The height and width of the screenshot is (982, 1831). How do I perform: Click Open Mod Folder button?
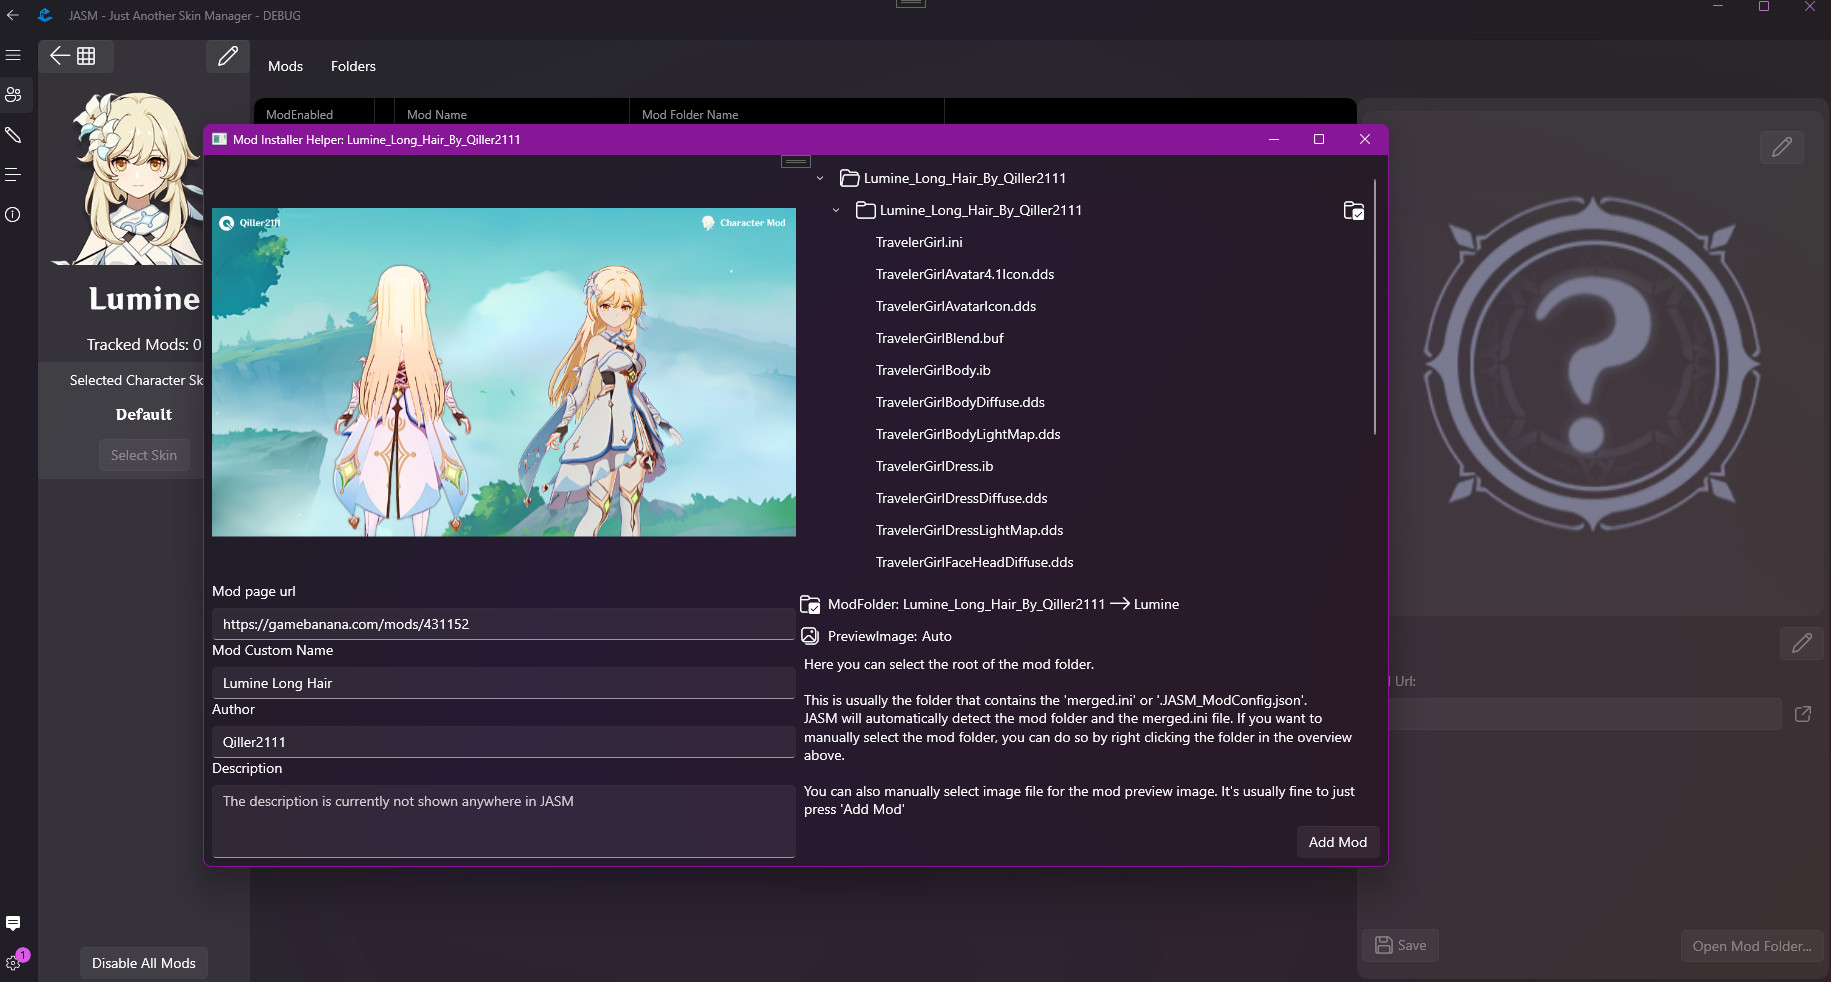pyautogui.click(x=1752, y=946)
